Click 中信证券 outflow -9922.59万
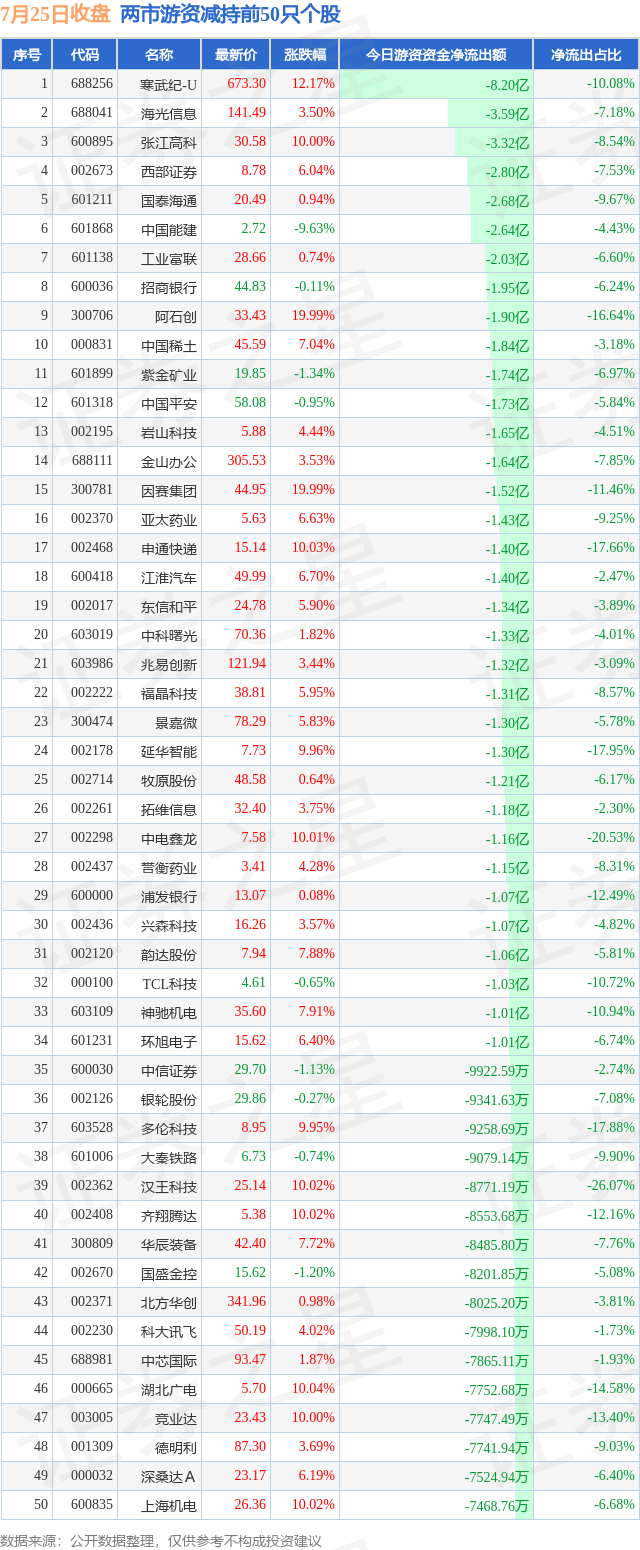The width and height of the screenshot is (640, 1550). tap(497, 1070)
